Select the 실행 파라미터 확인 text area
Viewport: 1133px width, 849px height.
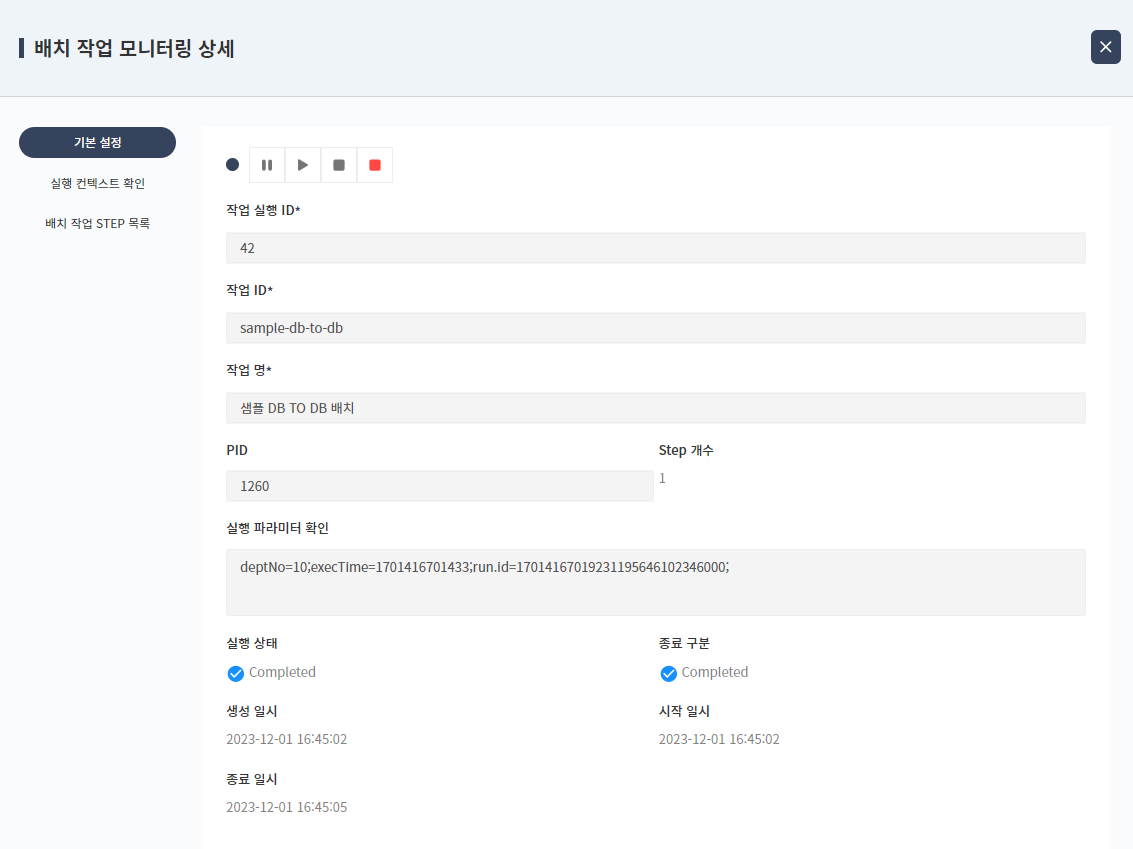click(x=655, y=580)
